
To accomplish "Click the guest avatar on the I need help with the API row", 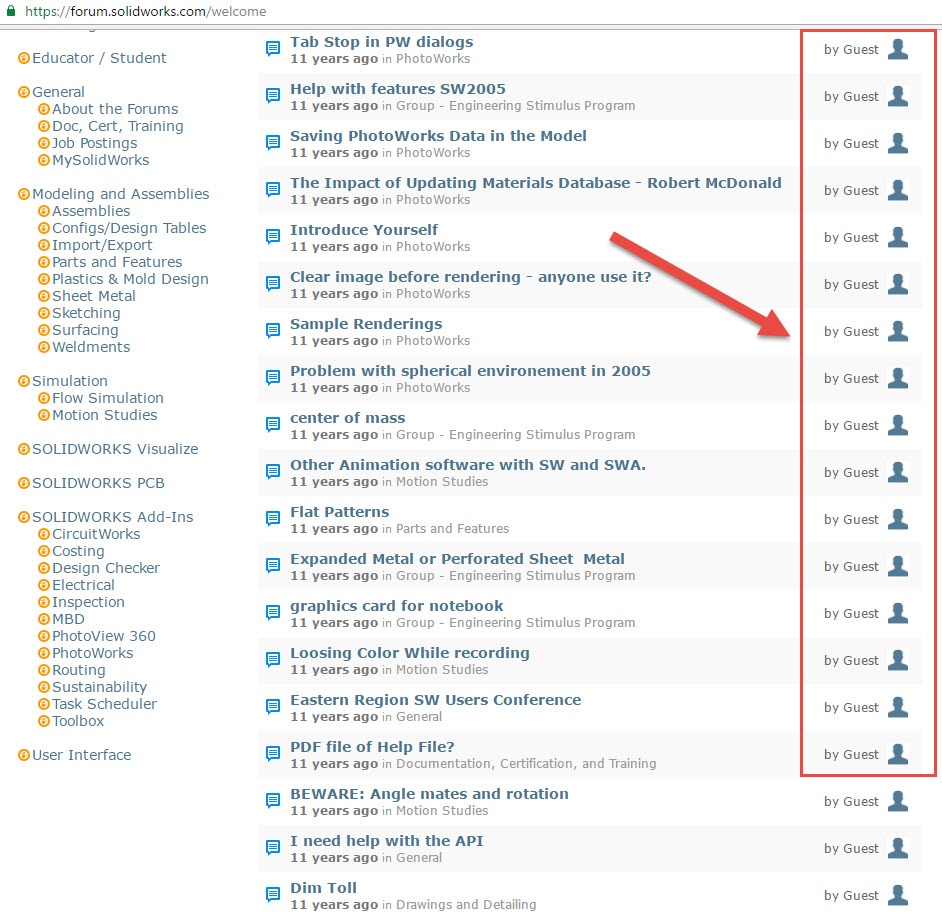I will tap(898, 848).
